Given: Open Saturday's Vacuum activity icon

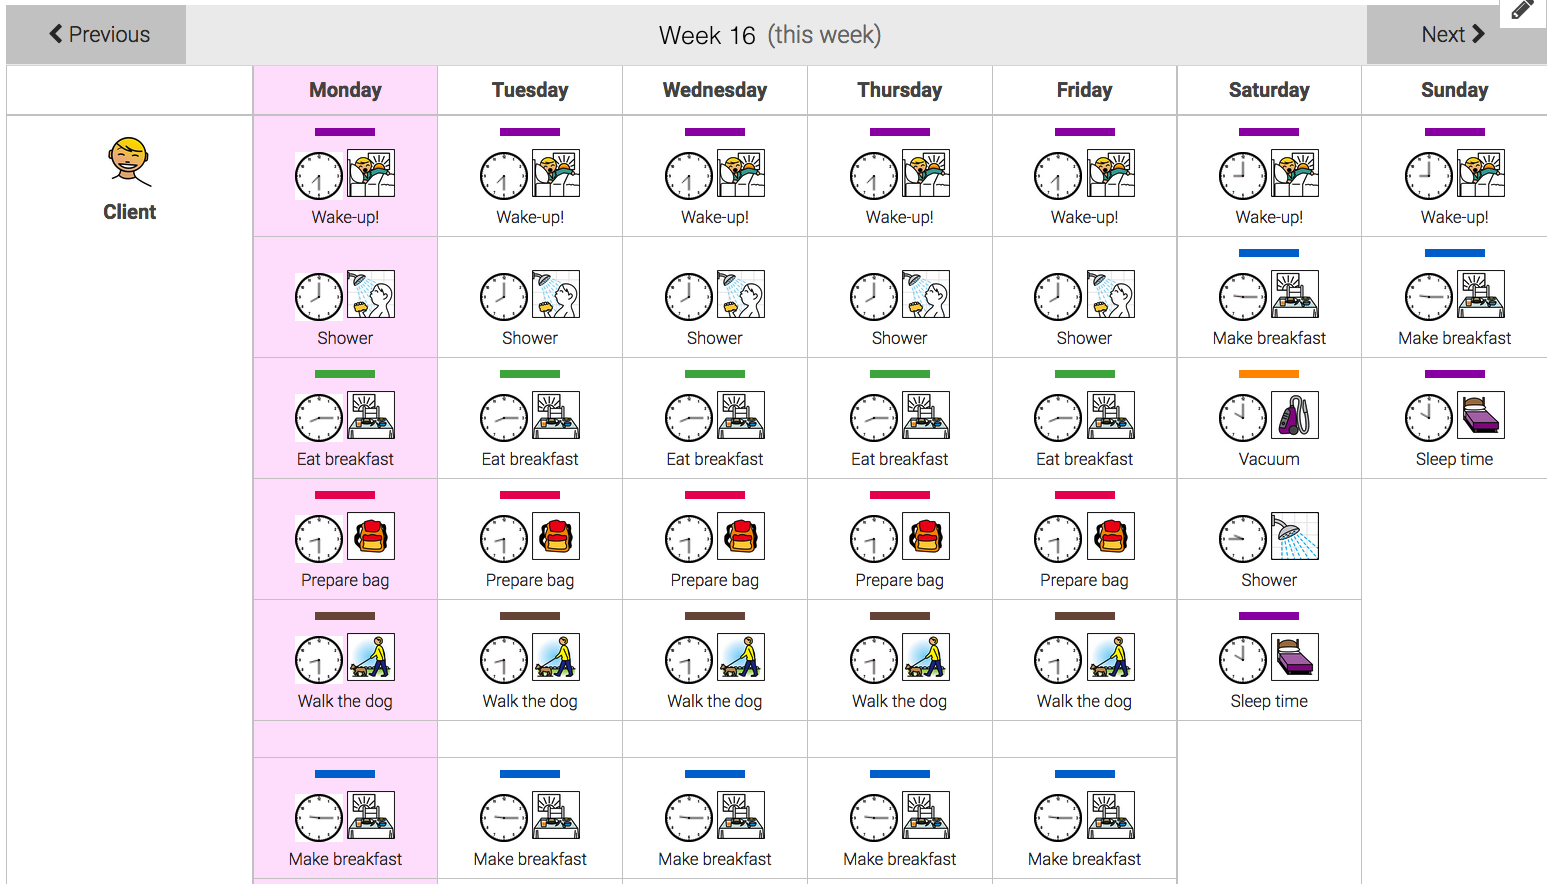Looking at the screenshot, I should [1294, 415].
